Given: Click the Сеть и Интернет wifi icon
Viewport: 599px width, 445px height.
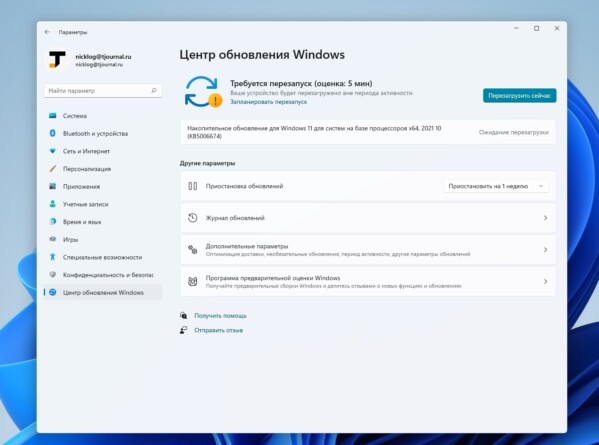Looking at the screenshot, I should (x=53, y=151).
